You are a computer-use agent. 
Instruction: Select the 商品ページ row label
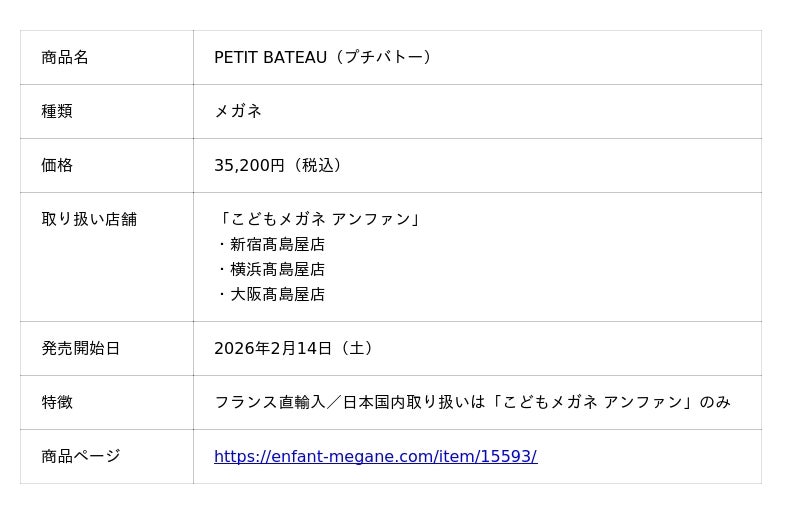[81, 457]
